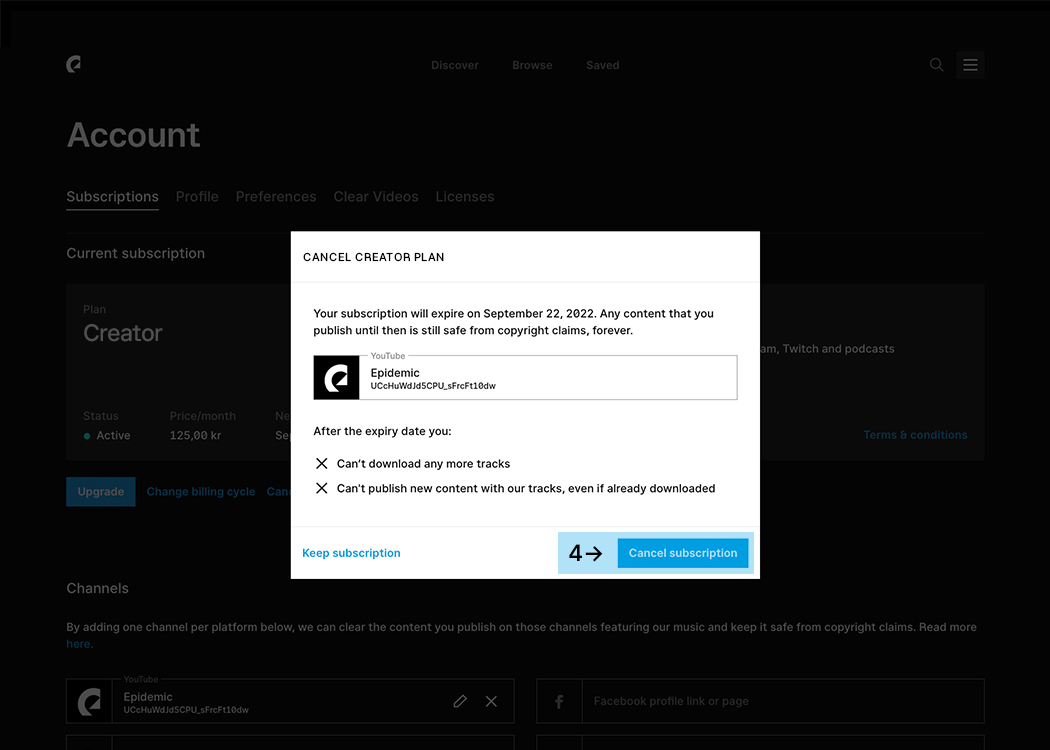
Task: Click the 'Current subscription' heading
Action: tap(135, 253)
